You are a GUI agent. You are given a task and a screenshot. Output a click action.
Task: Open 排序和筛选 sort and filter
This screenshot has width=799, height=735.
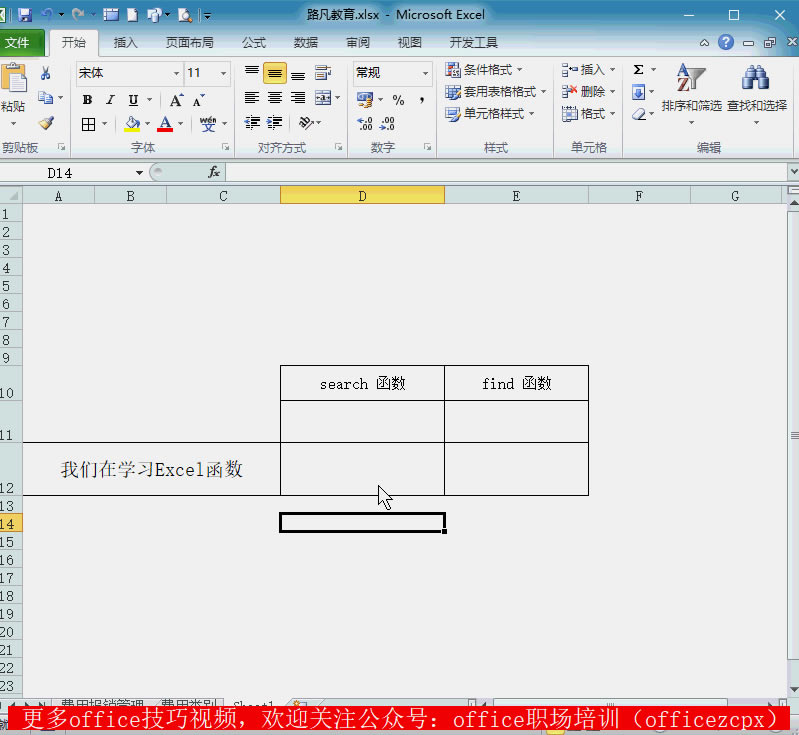[x=691, y=93]
